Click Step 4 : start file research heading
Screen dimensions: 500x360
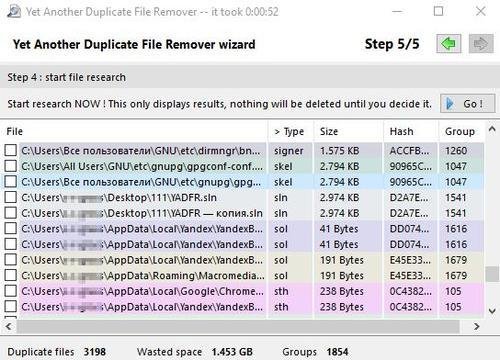point(67,77)
